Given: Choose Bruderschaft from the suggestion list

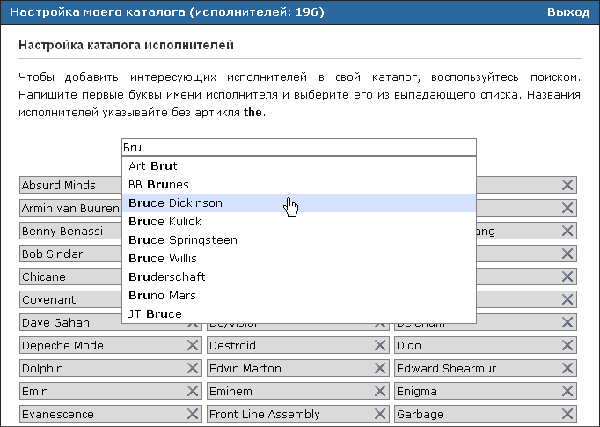Looking at the screenshot, I should click(x=168, y=277).
